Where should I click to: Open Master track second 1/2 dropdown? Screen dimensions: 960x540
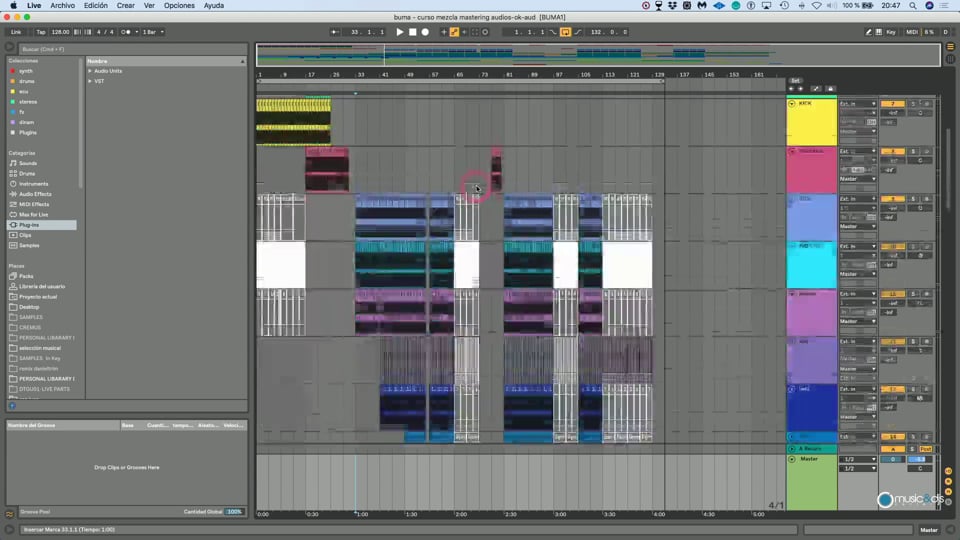click(858, 468)
